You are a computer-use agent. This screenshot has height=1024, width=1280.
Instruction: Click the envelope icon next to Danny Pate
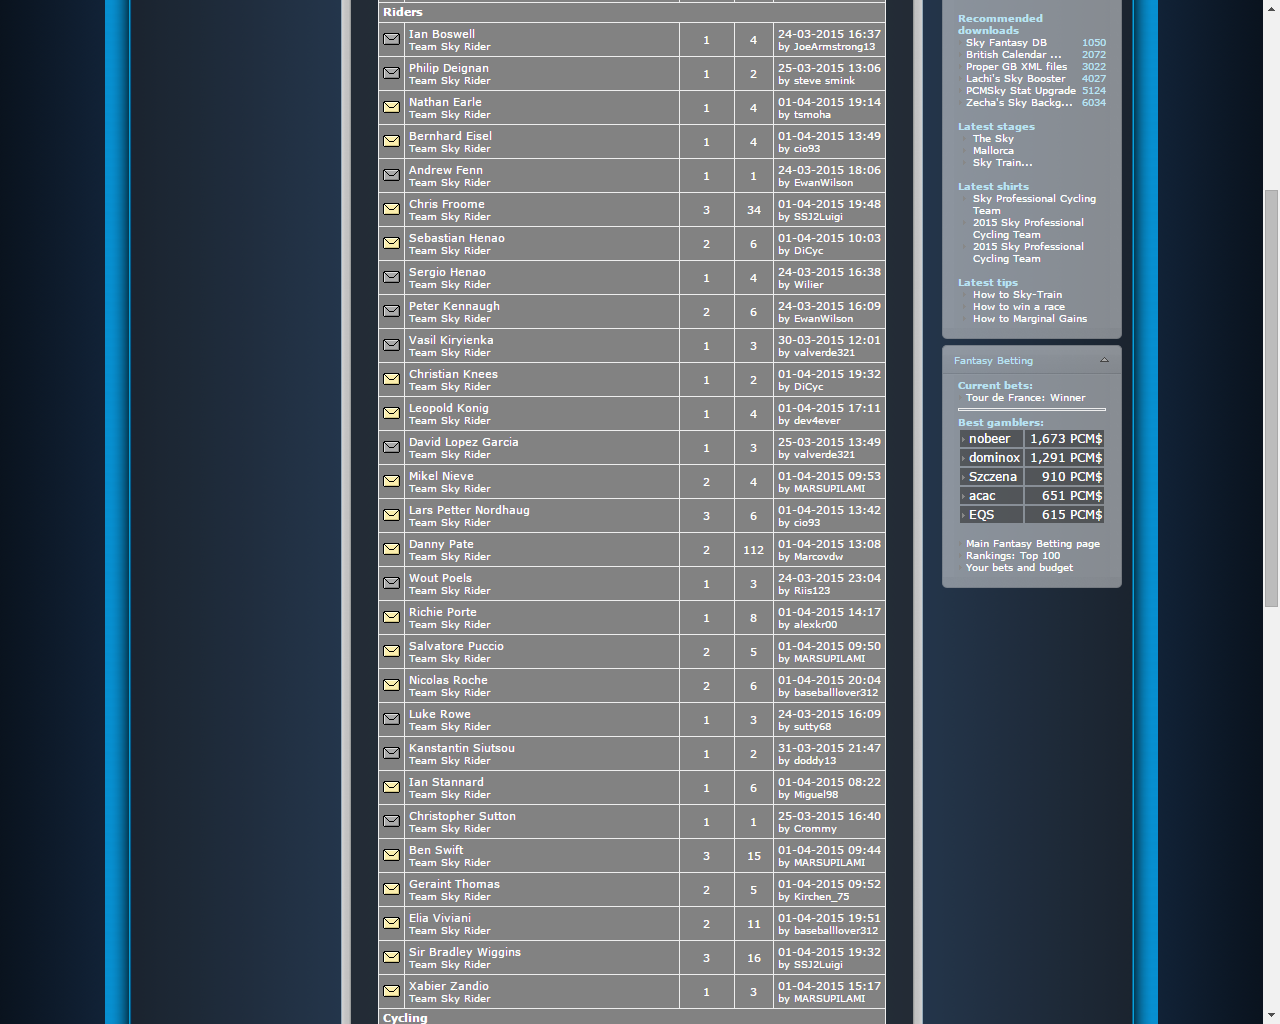coord(391,549)
